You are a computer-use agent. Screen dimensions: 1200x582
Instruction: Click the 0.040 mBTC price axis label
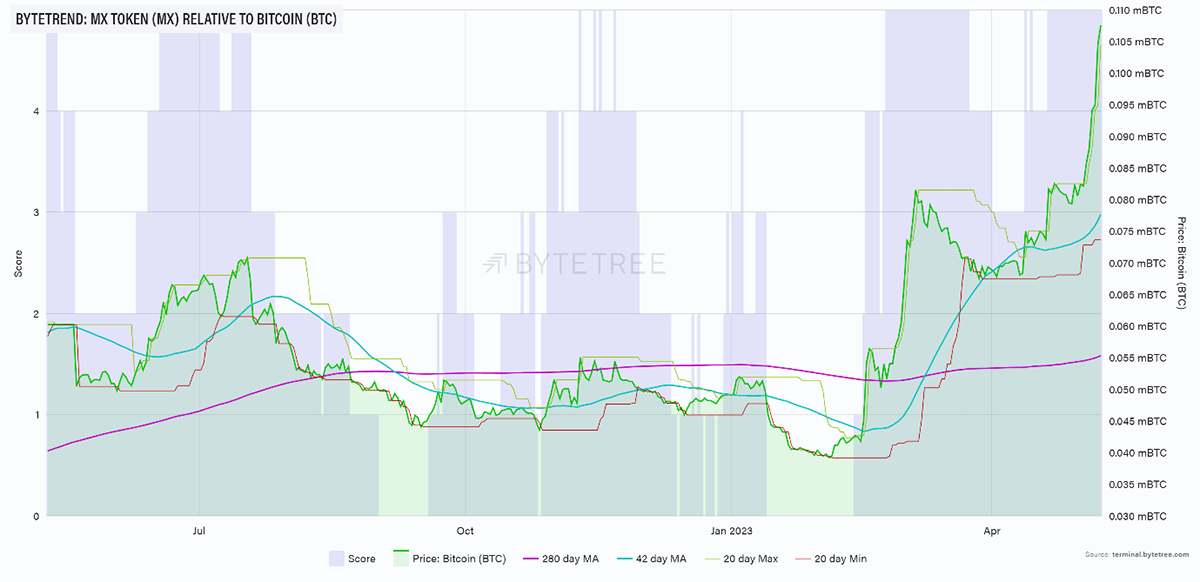[x=1135, y=453]
